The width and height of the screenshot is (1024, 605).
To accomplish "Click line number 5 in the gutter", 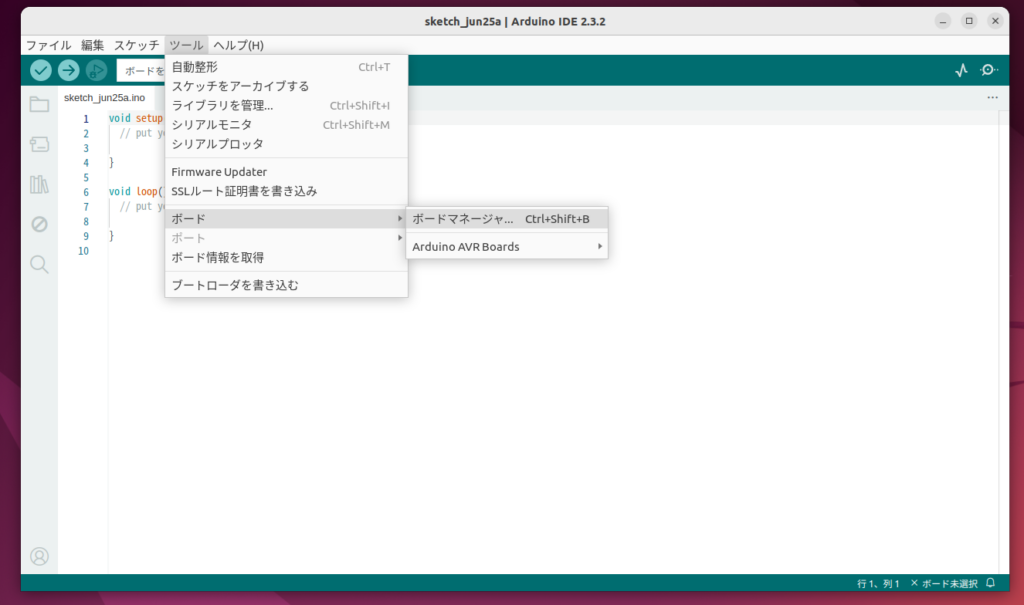I will point(86,178).
